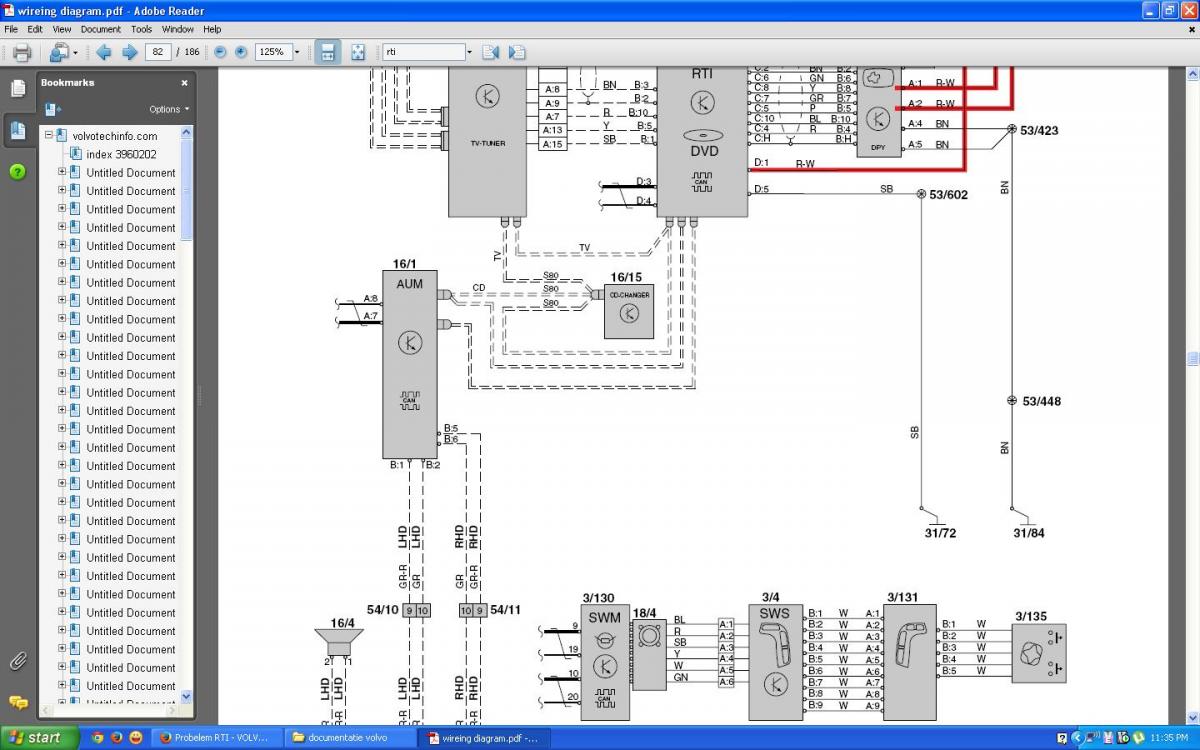Click the 125% zoom value field
The height and width of the screenshot is (750, 1200).
pos(272,52)
